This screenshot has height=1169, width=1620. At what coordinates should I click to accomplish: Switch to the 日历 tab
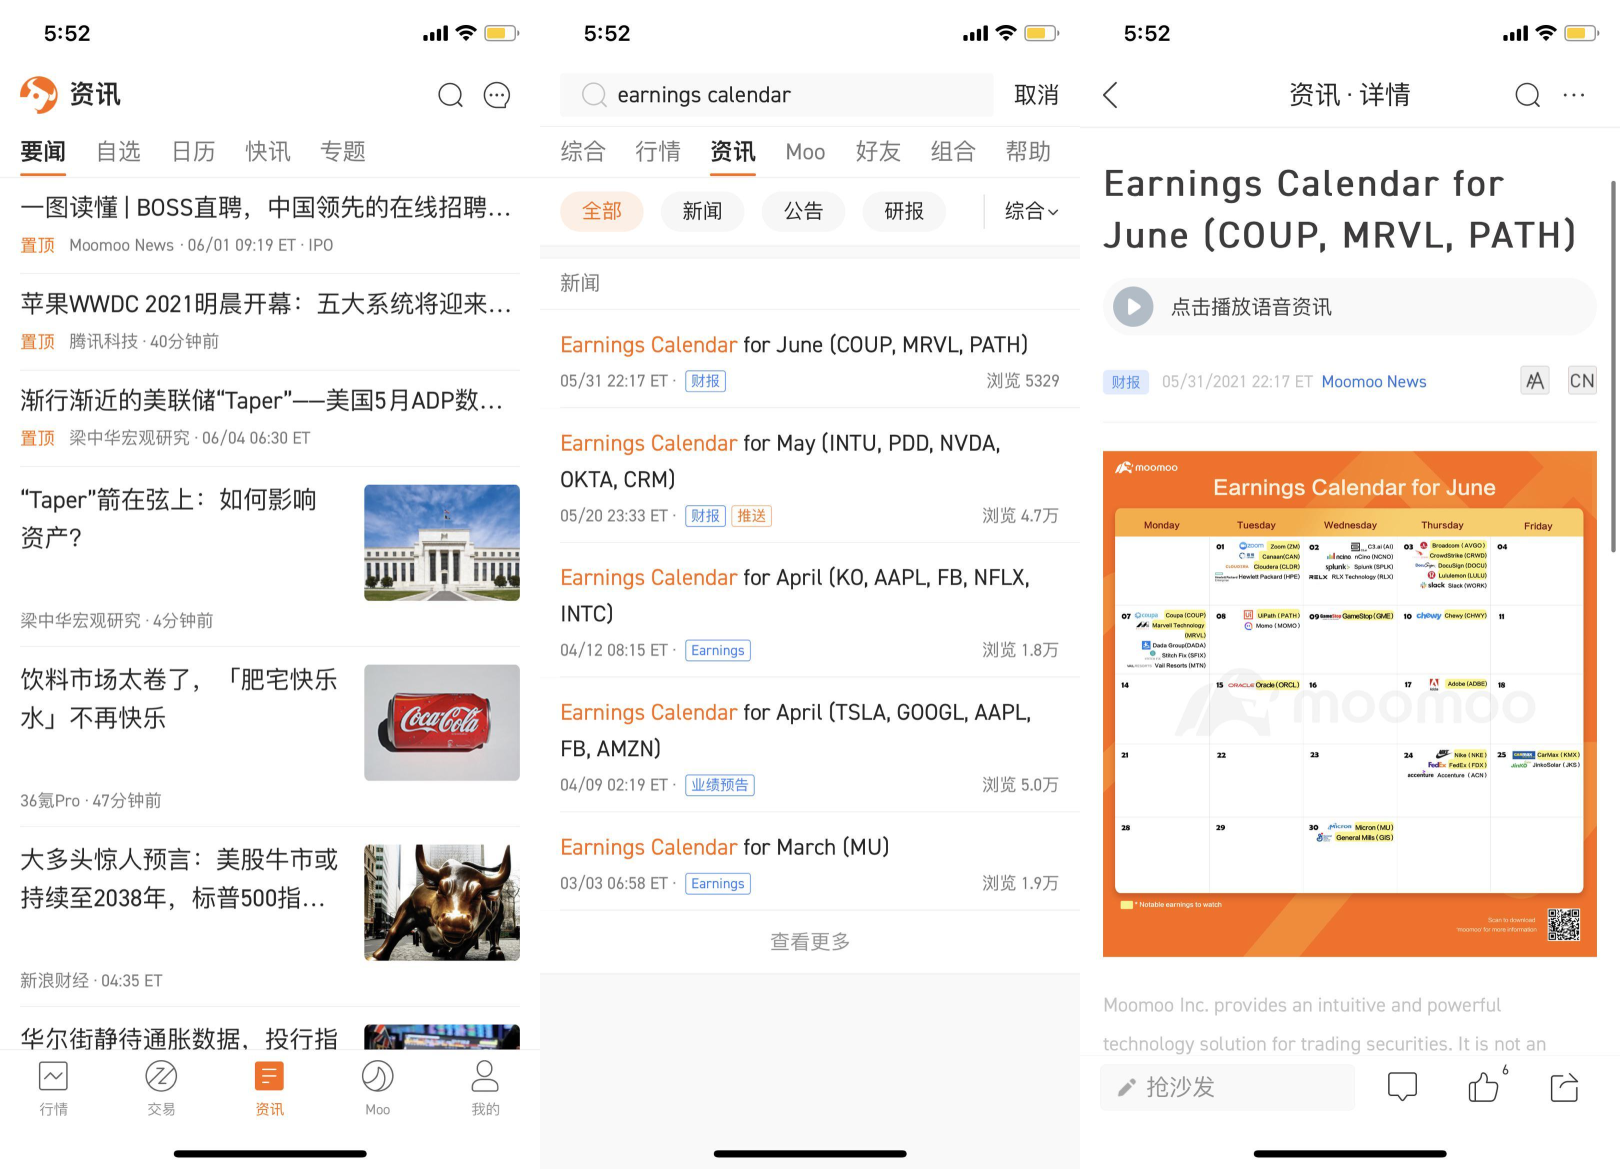click(x=193, y=151)
